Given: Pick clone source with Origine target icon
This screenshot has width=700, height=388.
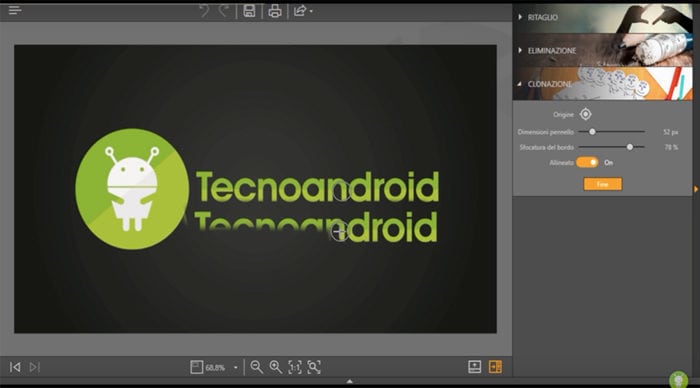Looking at the screenshot, I should click(x=585, y=114).
